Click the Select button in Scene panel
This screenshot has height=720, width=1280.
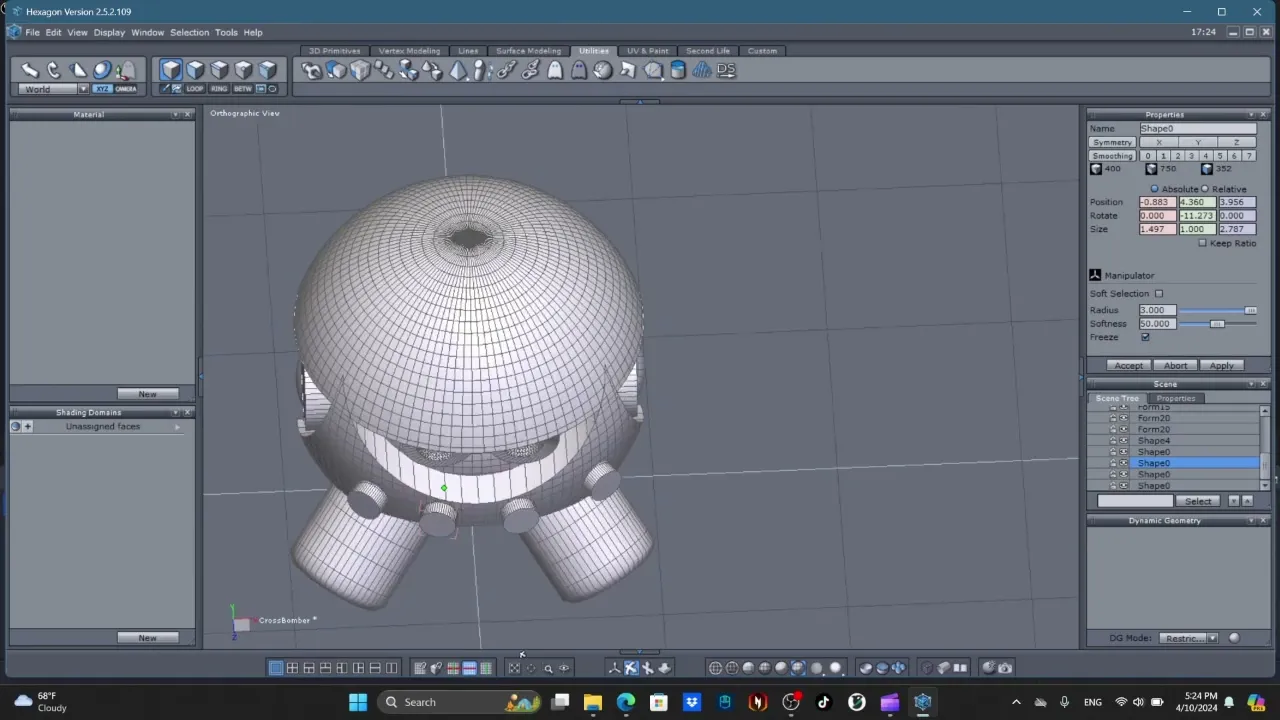pos(1198,501)
